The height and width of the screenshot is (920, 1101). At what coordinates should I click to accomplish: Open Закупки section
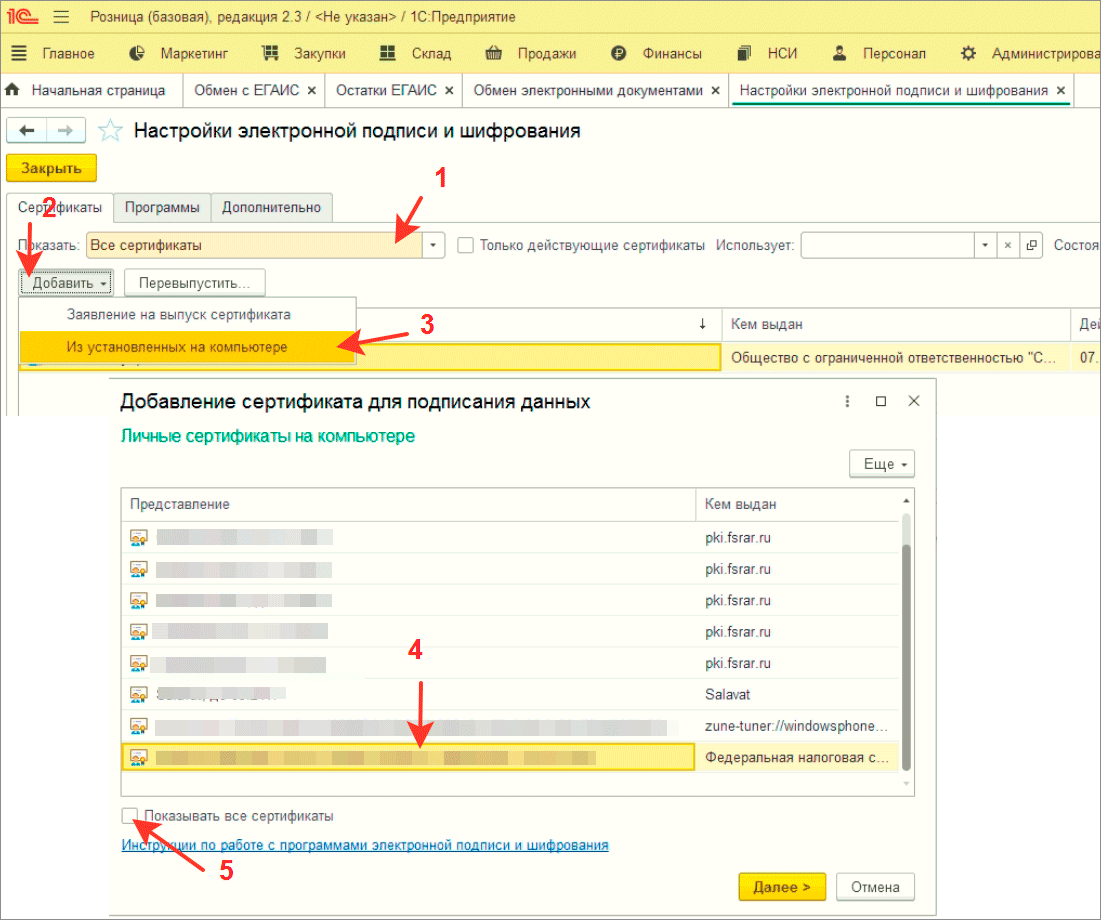point(303,53)
